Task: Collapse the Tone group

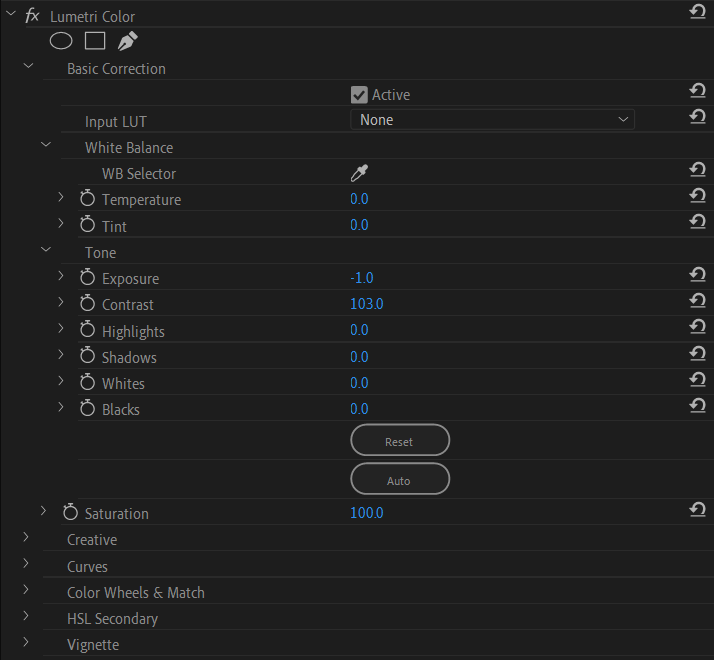Action: coord(46,250)
